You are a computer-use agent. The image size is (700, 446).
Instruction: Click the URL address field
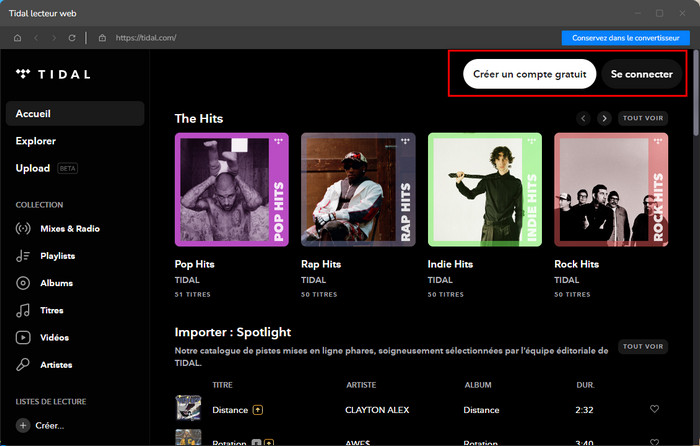(146, 38)
